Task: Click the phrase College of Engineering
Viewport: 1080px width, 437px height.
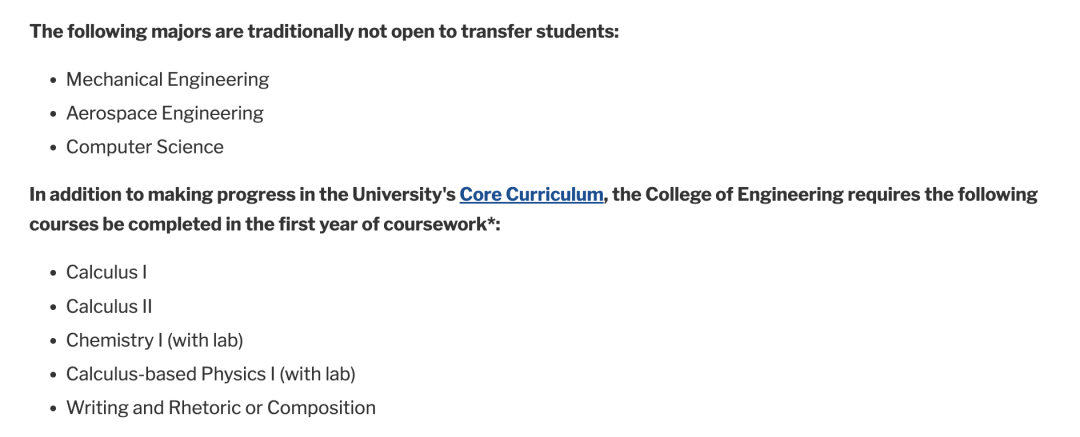Action: [744, 195]
